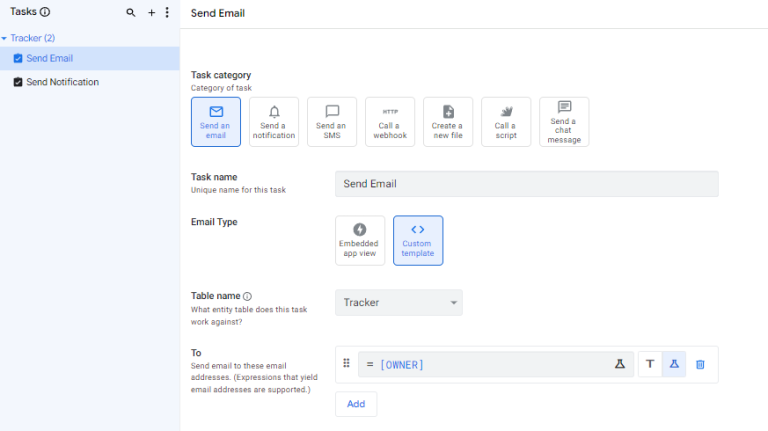Choose Send an SMS task category
This screenshot has height=431, width=768.
tap(332, 122)
